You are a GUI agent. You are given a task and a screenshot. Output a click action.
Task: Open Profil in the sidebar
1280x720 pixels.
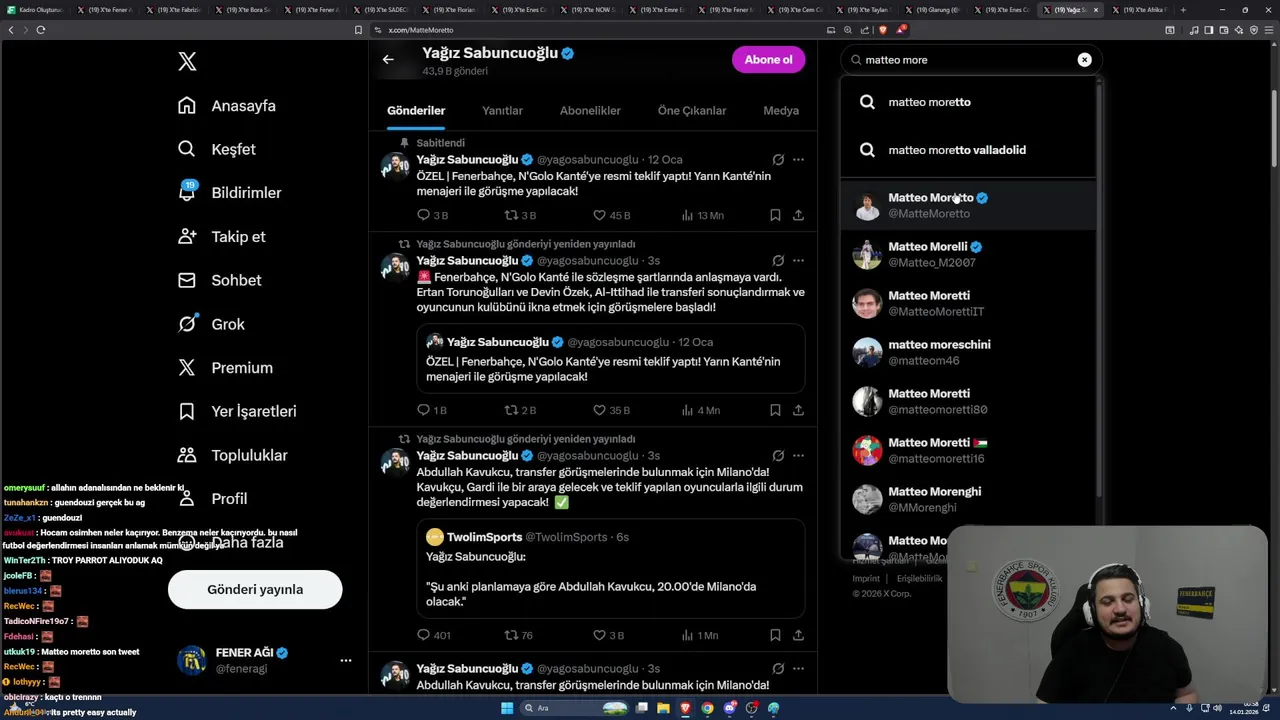click(212, 499)
